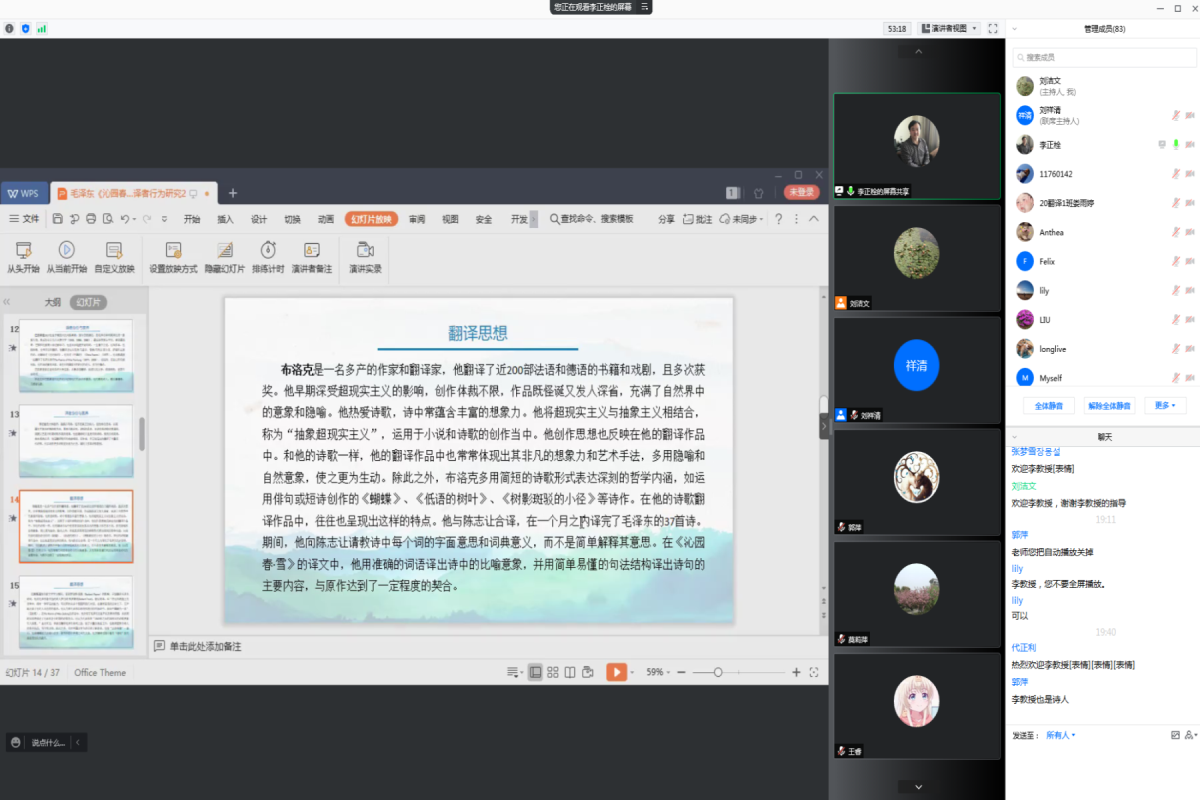This screenshot has width=1200, height=800.
Task: Click the 全体静音 mute all button
Action: tap(1048, 405)
